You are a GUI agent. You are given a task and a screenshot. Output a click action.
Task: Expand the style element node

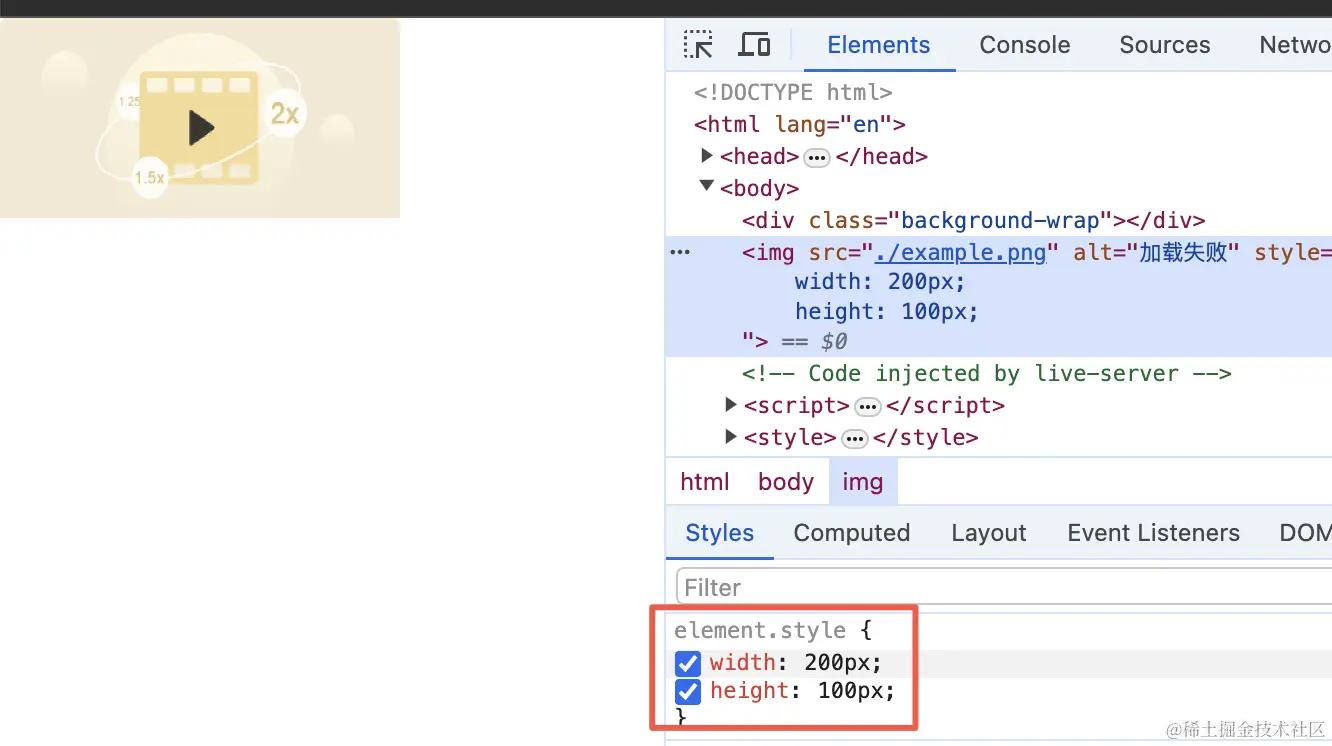coord(731,437)
